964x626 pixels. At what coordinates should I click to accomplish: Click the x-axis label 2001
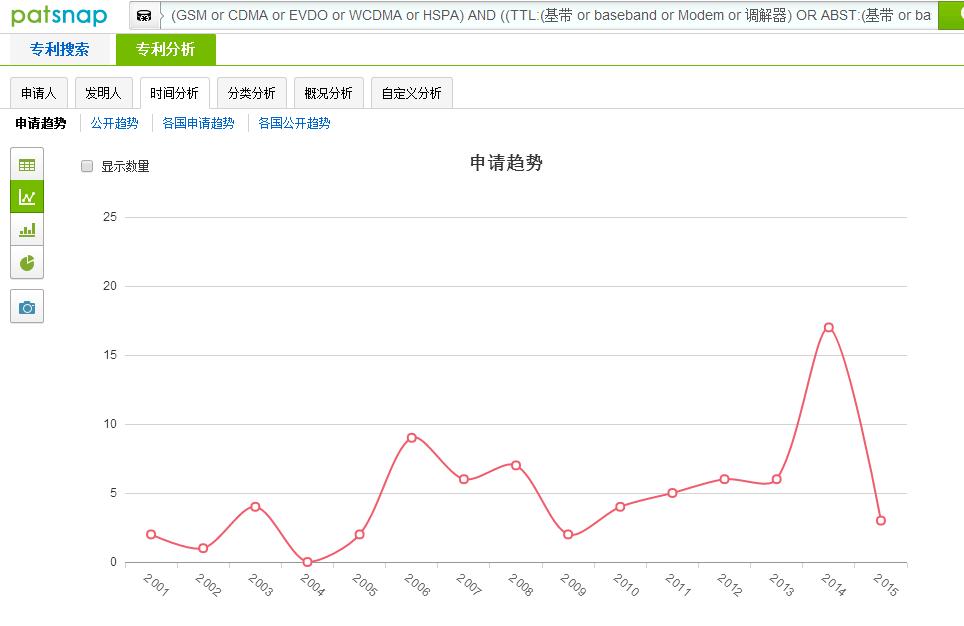(156, 584)
